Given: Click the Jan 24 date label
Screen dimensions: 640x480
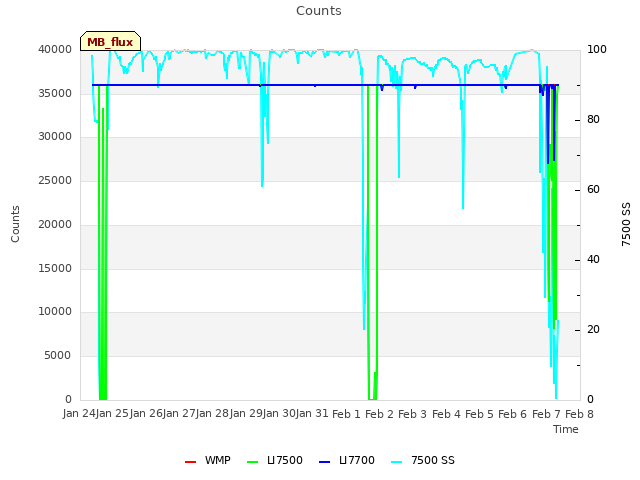Looking at the screenshot, I should (79, 414).
